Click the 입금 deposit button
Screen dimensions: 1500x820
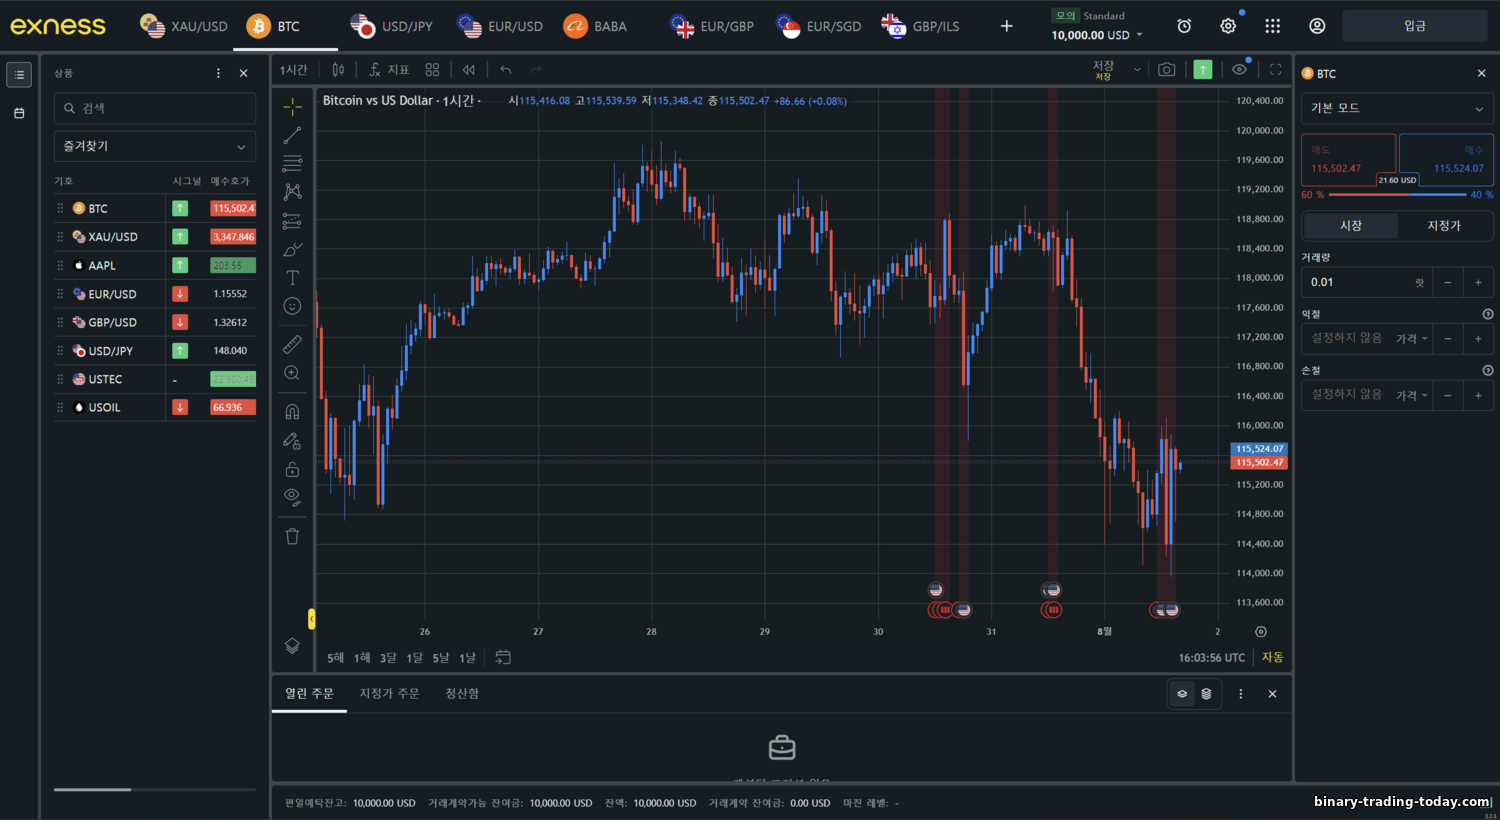1414,26
